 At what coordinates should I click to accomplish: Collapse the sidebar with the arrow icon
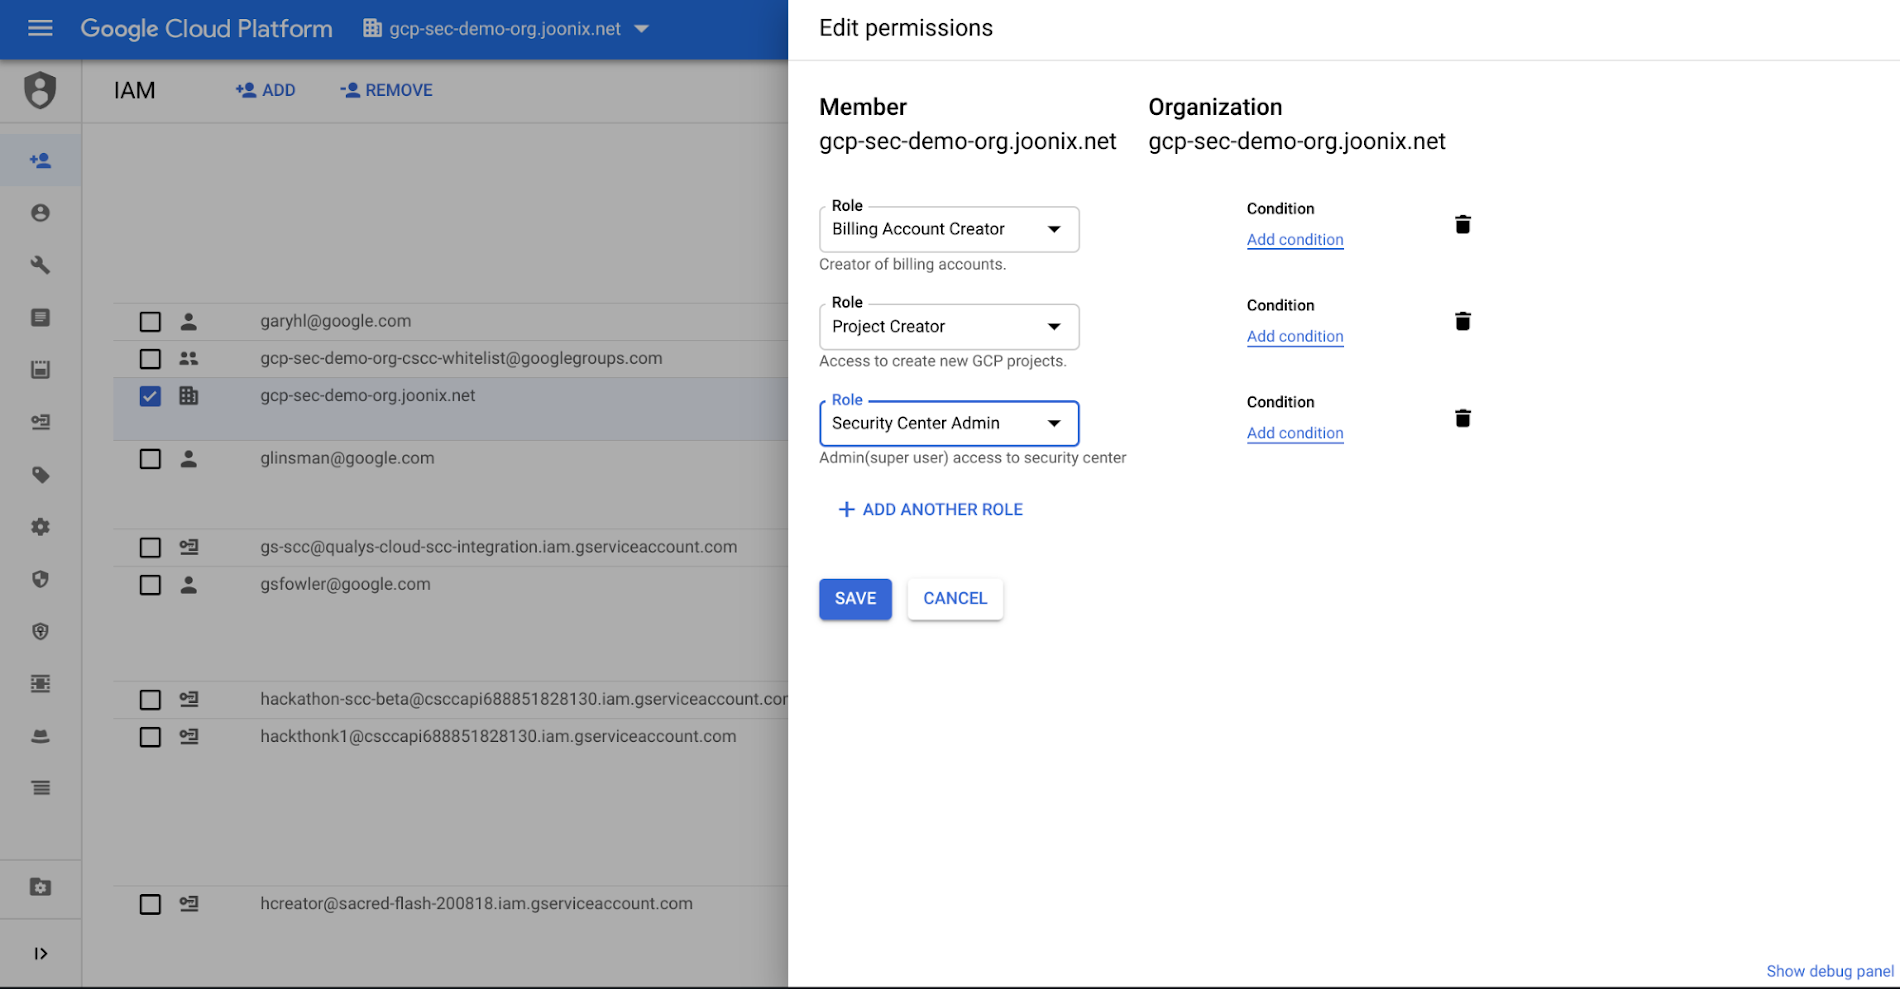coord(40,953)
